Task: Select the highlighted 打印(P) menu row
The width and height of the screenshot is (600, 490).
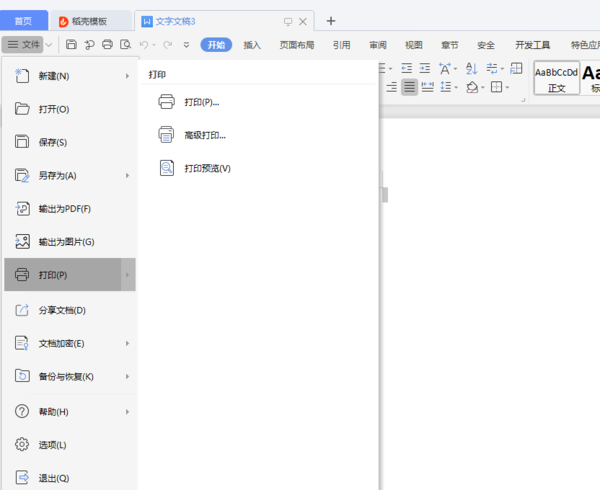Action: tap(70, 275)
